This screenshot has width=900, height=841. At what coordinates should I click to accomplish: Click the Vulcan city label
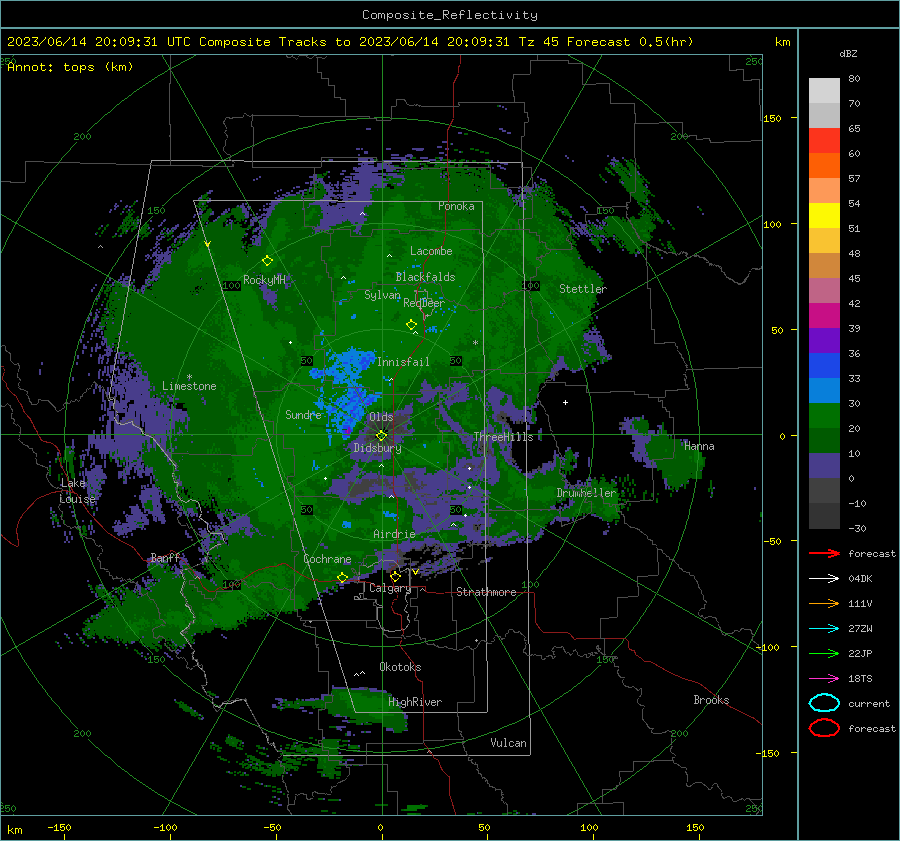(x=508, y=743)
